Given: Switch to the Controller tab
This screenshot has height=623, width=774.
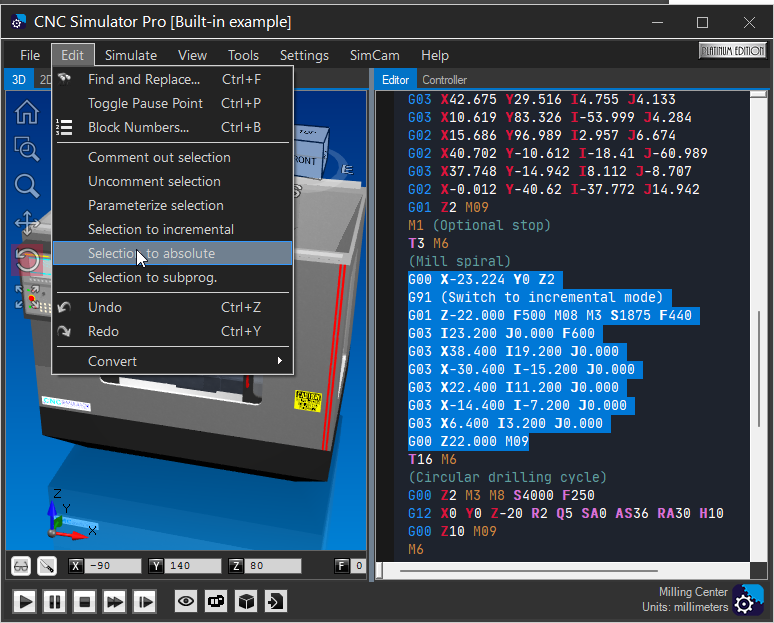Looking at the screenshot, I should coord(444,80).
